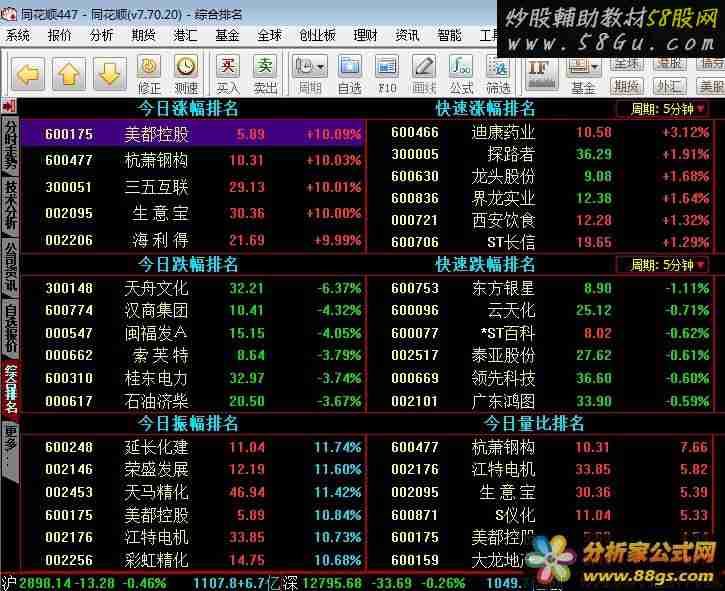Click the 修正 toolbar icon
The height and width of the screenshot is (591, 725).
(x=149, y=74)
